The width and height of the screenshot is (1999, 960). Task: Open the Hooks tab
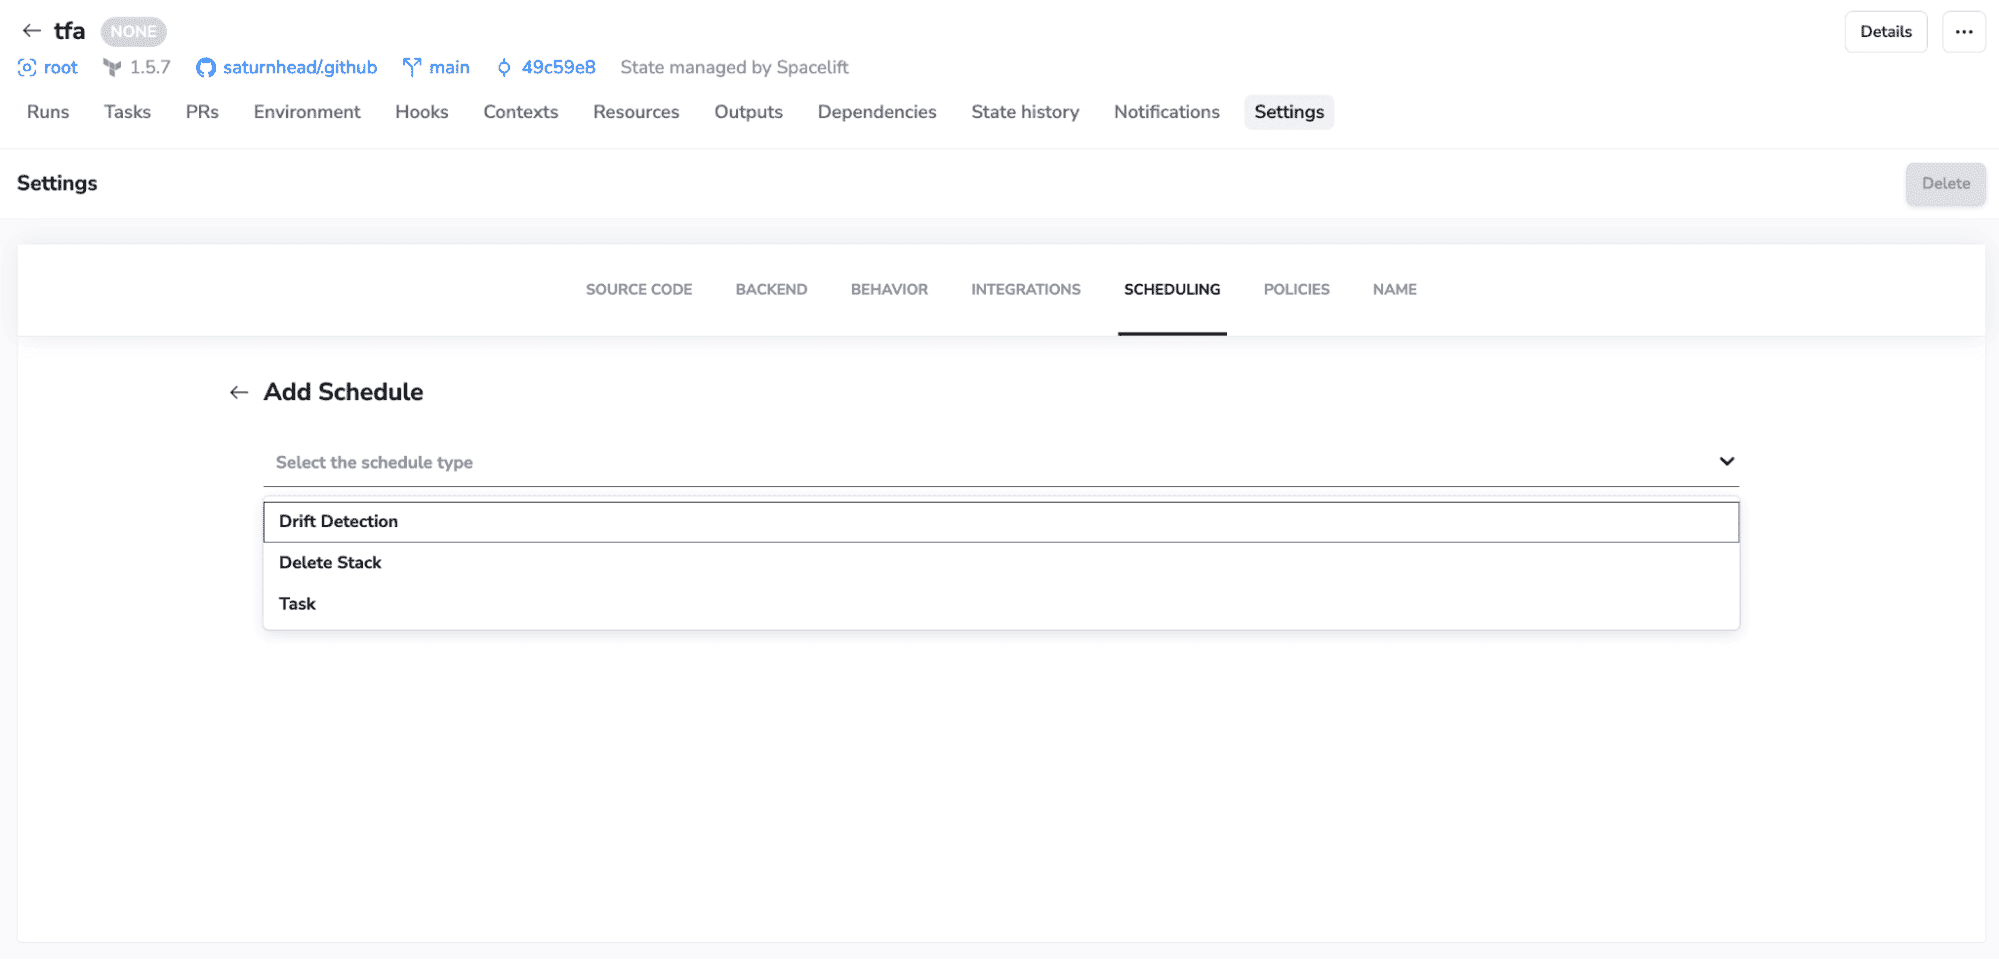(x=422, y=112)
